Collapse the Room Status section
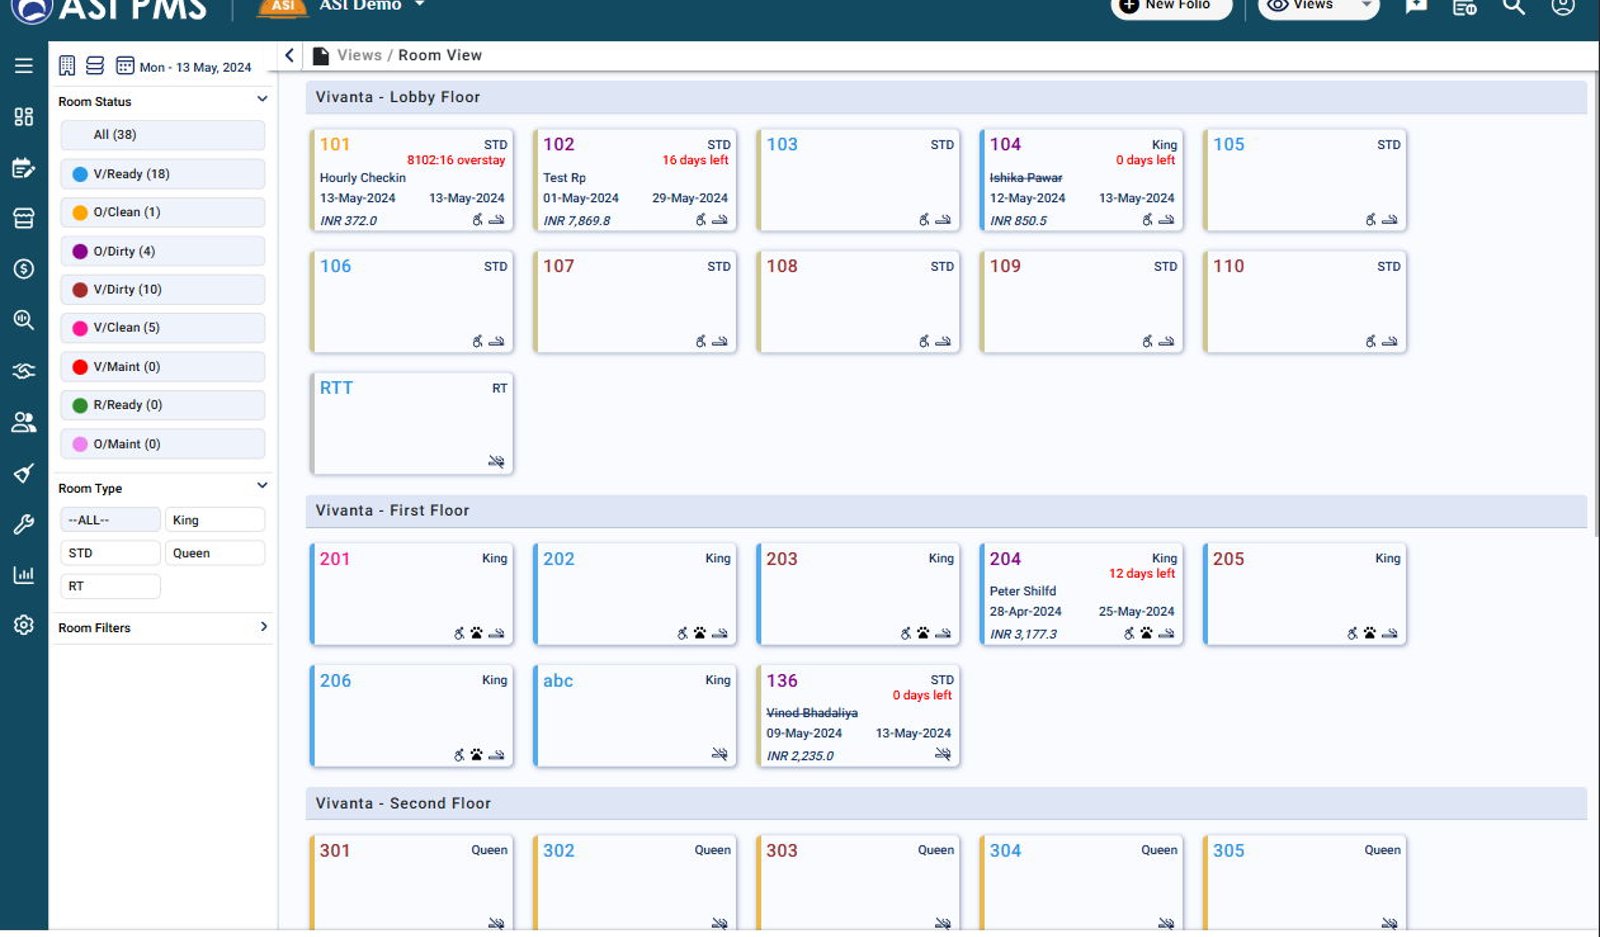Viewport: 1600px width, 937px height. tap(262, 100)
